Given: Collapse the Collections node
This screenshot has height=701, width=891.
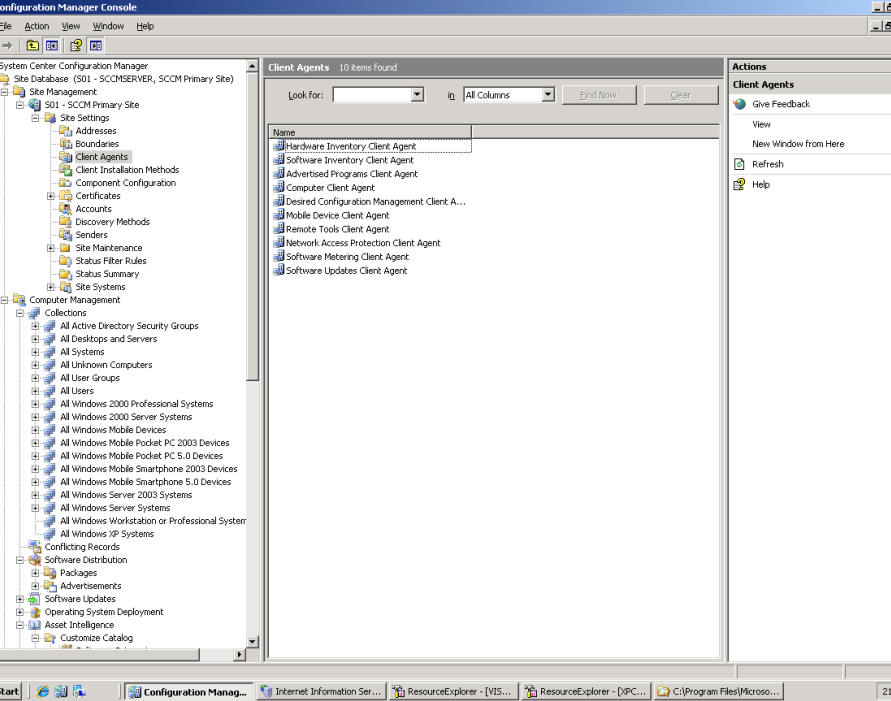Looking at the screenshot, I should pos(20,313).
